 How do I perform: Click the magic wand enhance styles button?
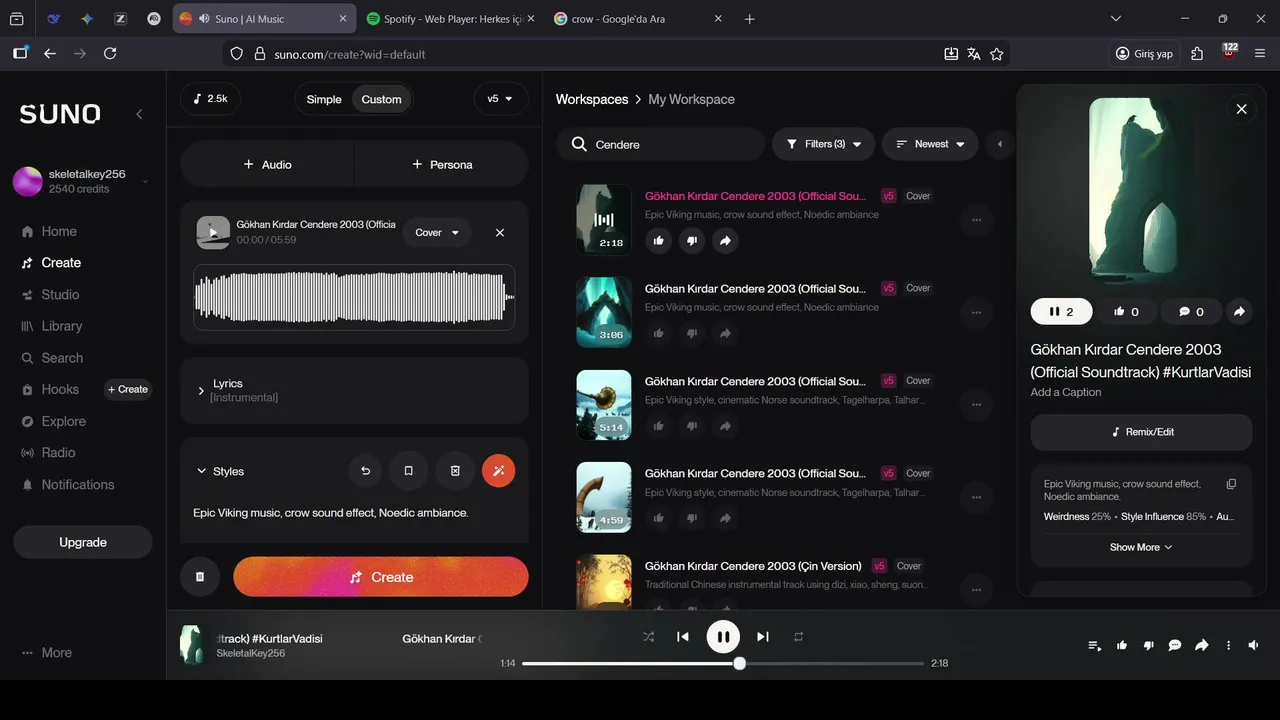coord(499,471)
